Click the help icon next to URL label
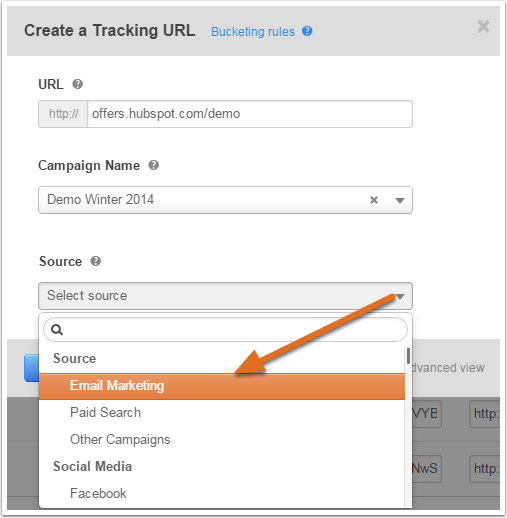 tap(78, 84)
